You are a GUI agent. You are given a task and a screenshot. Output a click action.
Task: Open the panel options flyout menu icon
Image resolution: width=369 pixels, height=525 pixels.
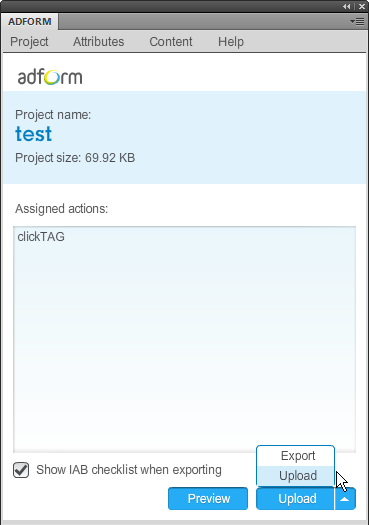click(x=357, y=22)
